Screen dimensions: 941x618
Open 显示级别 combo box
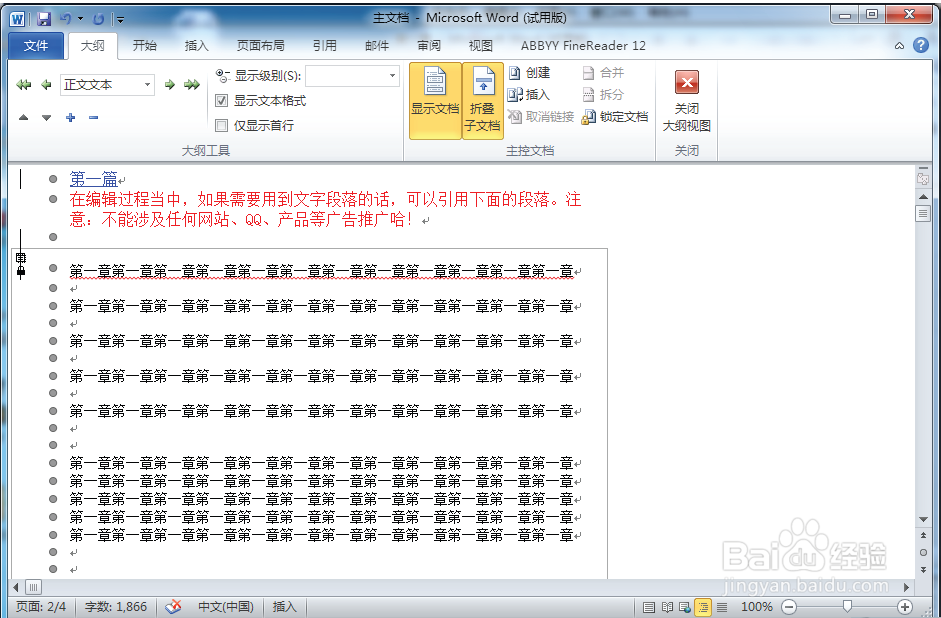click(x=352, y=76)
